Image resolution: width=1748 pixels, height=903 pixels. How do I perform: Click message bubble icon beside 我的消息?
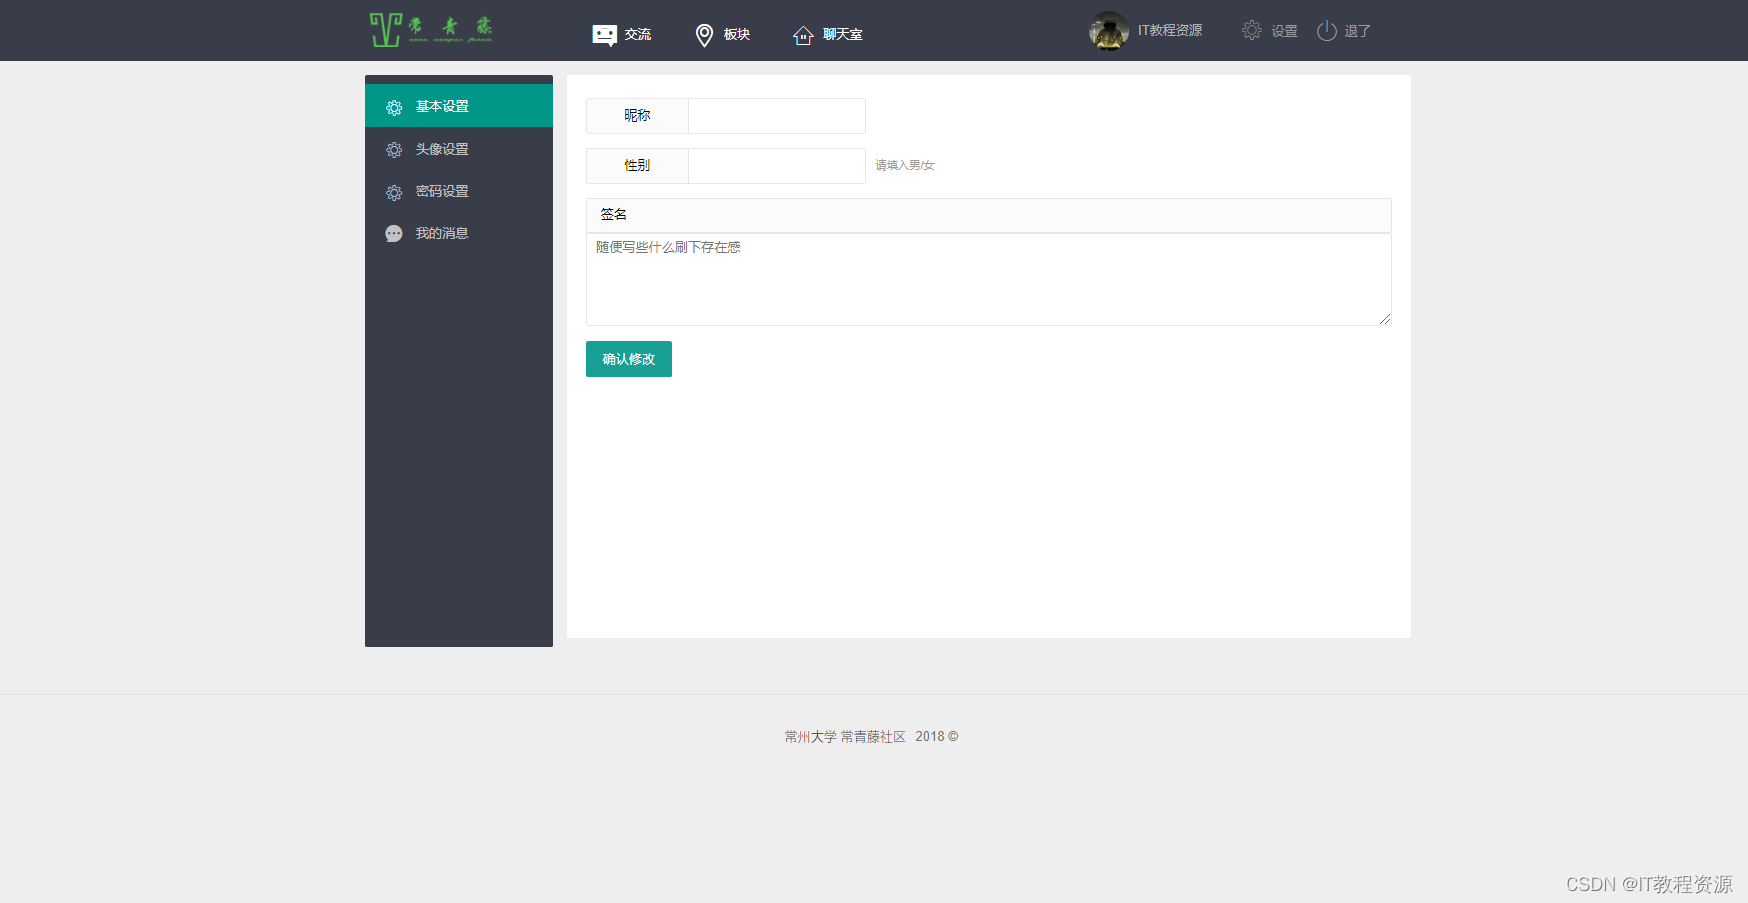(x=394, y=234)
